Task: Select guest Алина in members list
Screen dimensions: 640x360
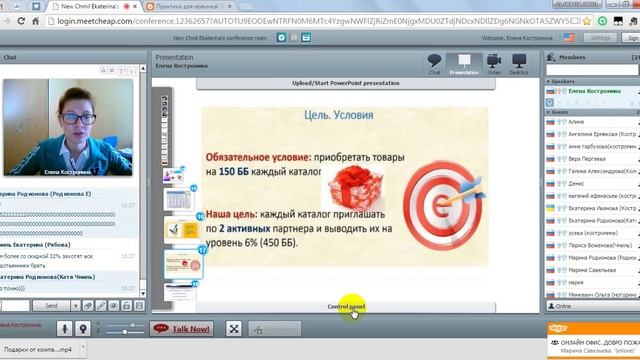Action: point(576,122)
